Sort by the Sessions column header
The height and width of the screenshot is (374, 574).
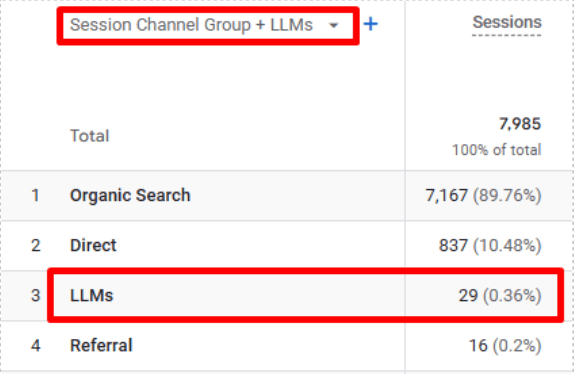pos(507,22)
